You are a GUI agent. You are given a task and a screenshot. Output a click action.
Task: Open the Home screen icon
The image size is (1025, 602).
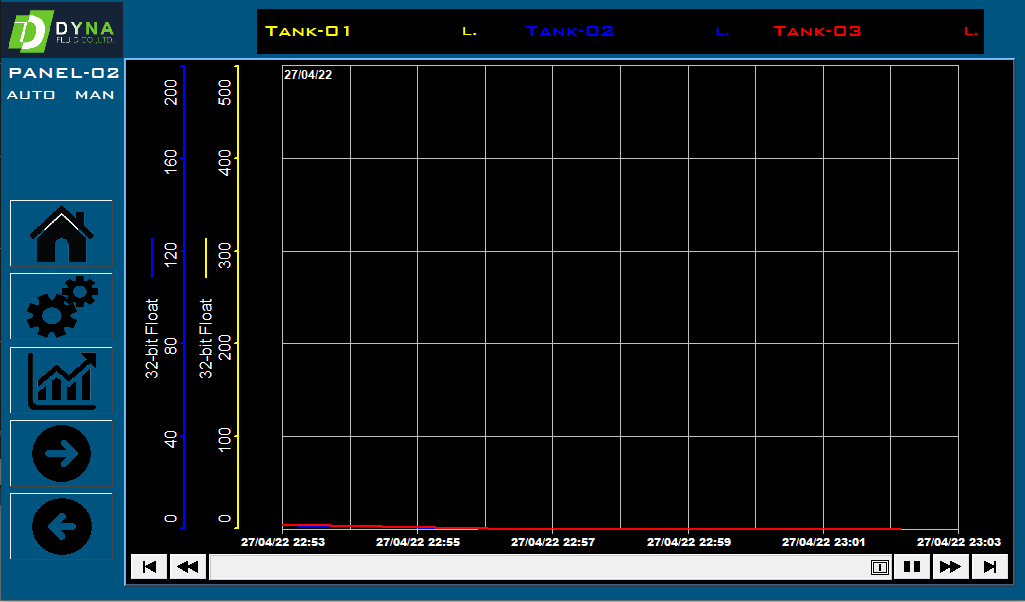coord(61,234)
